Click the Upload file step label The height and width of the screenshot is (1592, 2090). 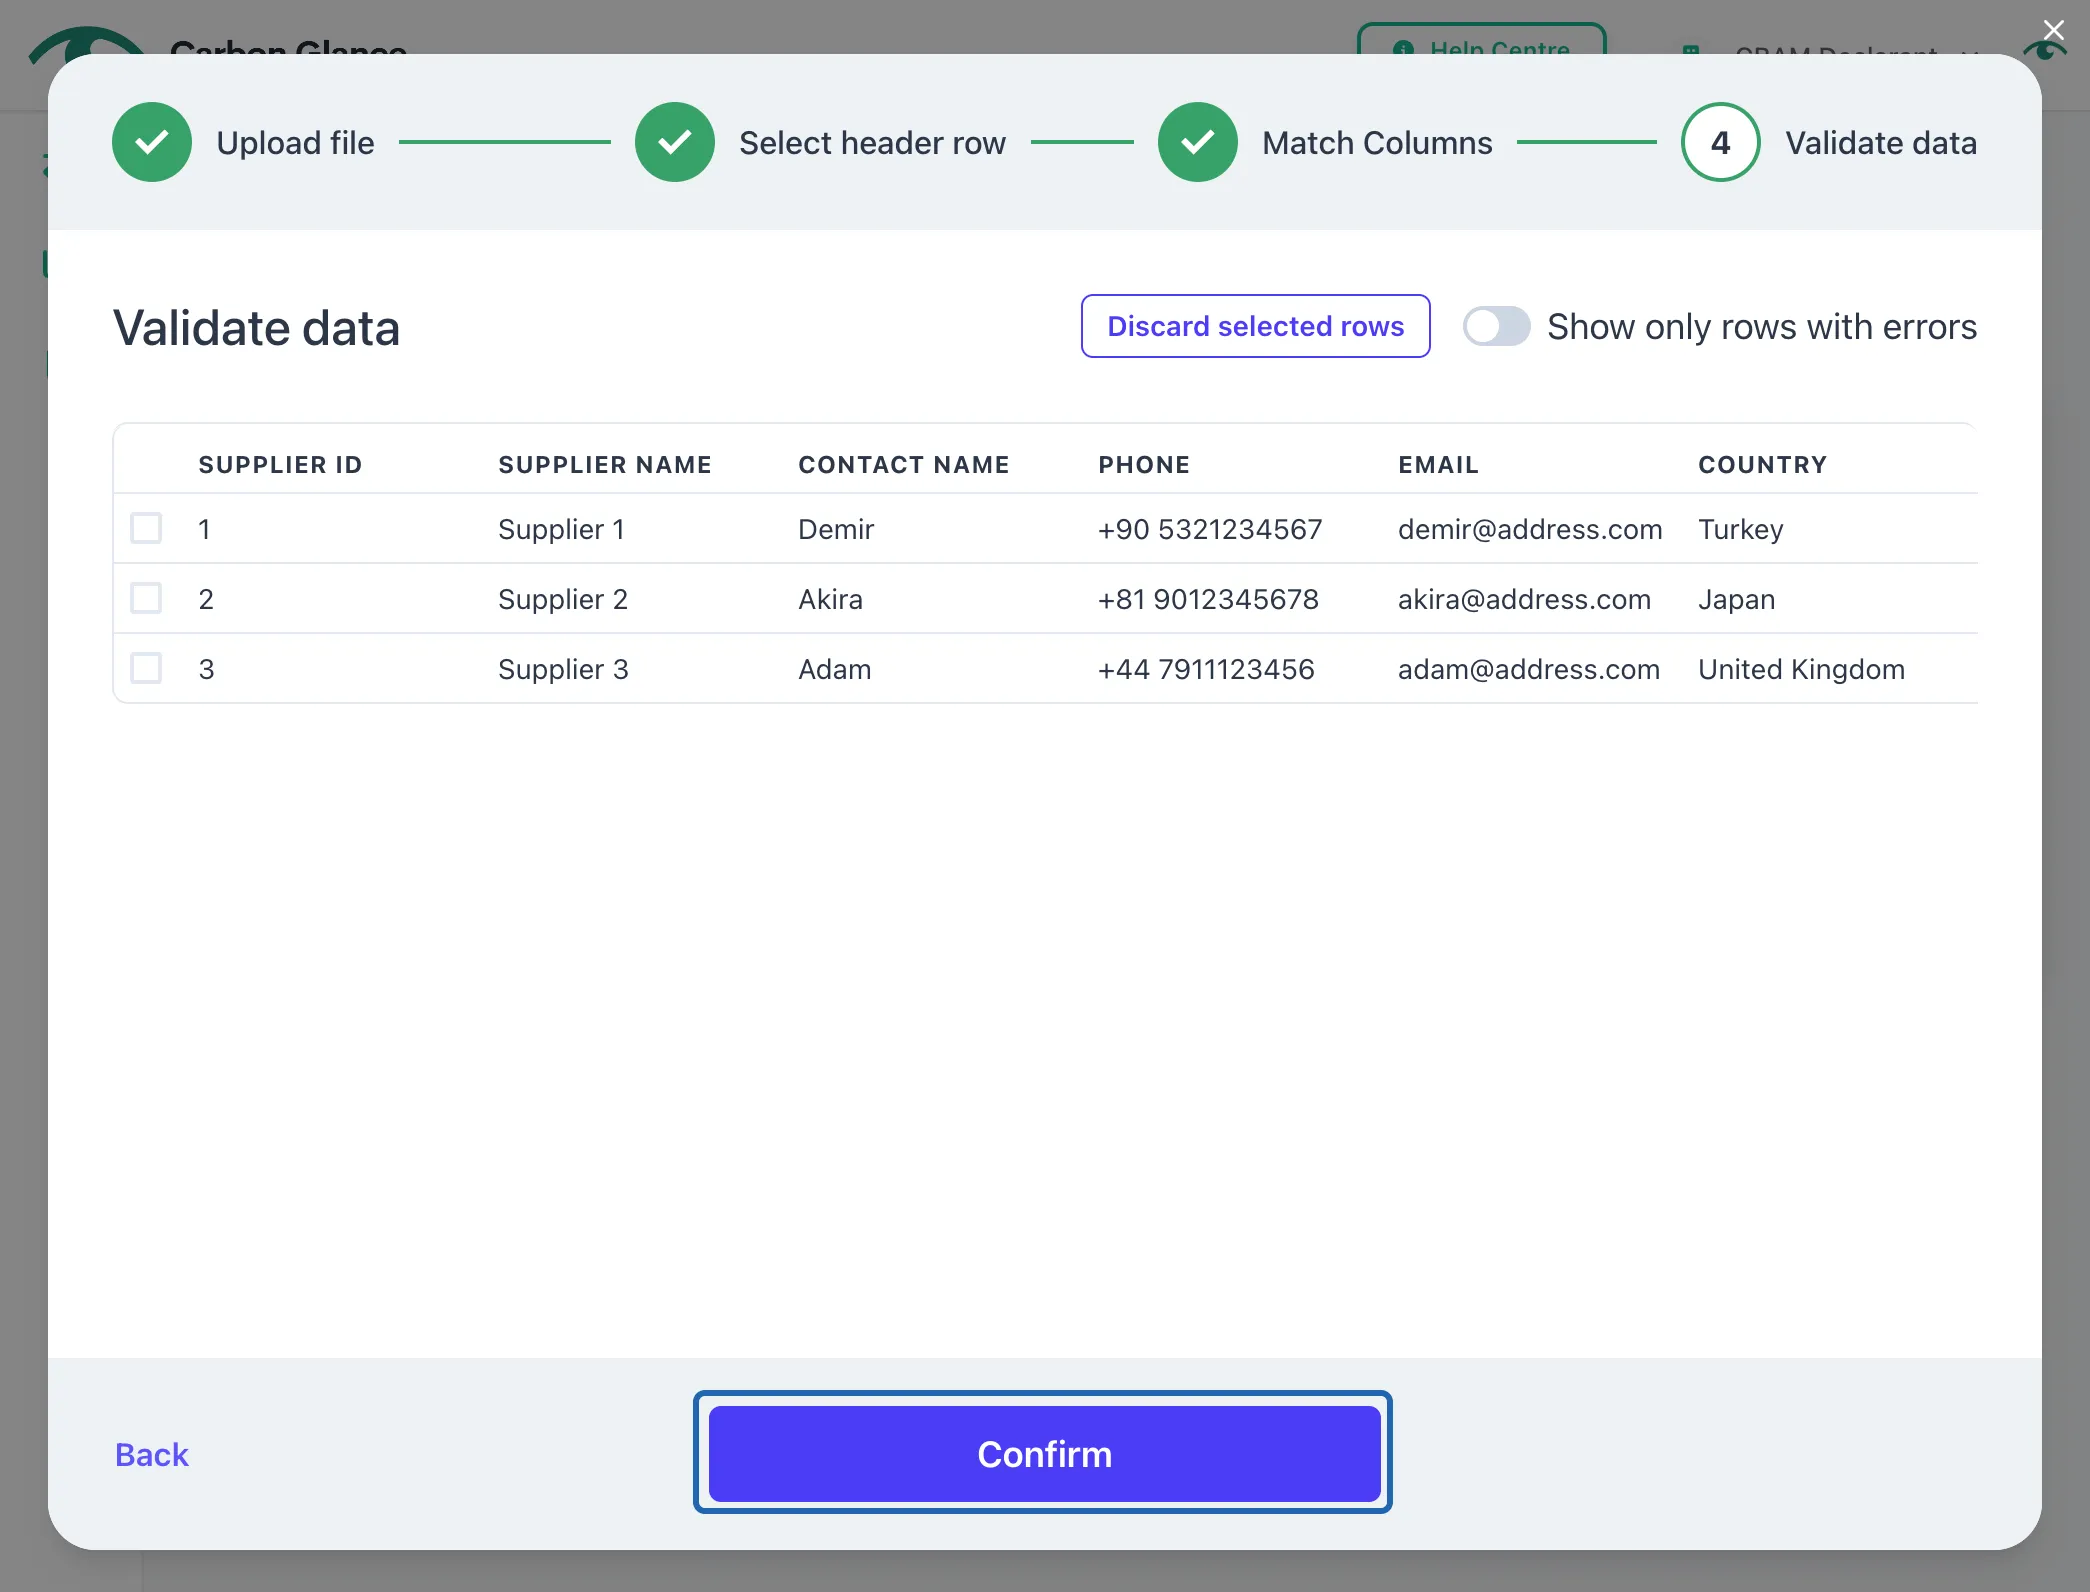295,143
